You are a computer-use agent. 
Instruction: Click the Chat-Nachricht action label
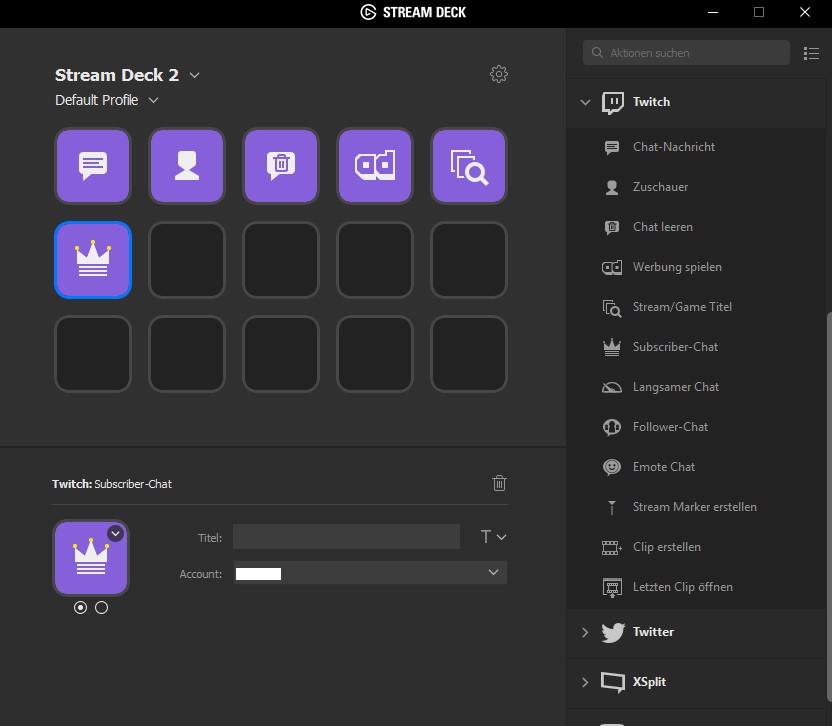674,147
